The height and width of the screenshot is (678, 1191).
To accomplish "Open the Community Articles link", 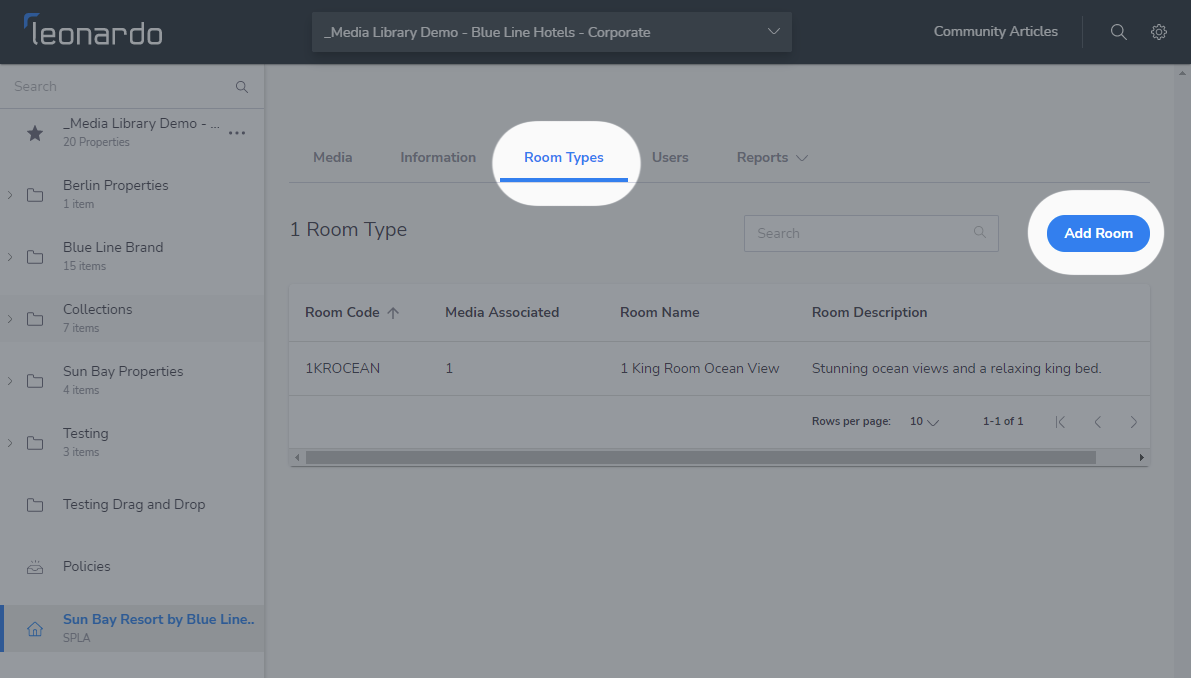I will click(995, 31).
